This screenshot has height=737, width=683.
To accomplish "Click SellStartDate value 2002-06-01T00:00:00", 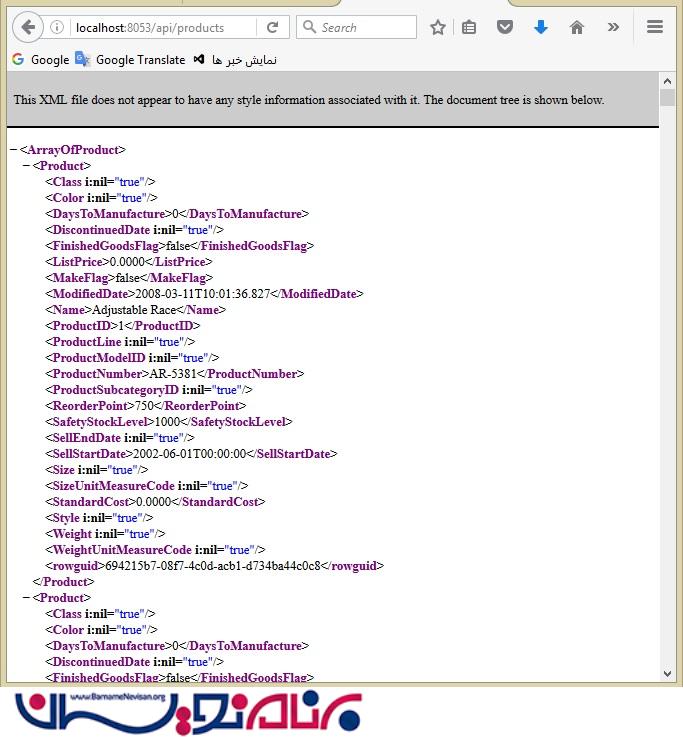I will tap(190, 454).
